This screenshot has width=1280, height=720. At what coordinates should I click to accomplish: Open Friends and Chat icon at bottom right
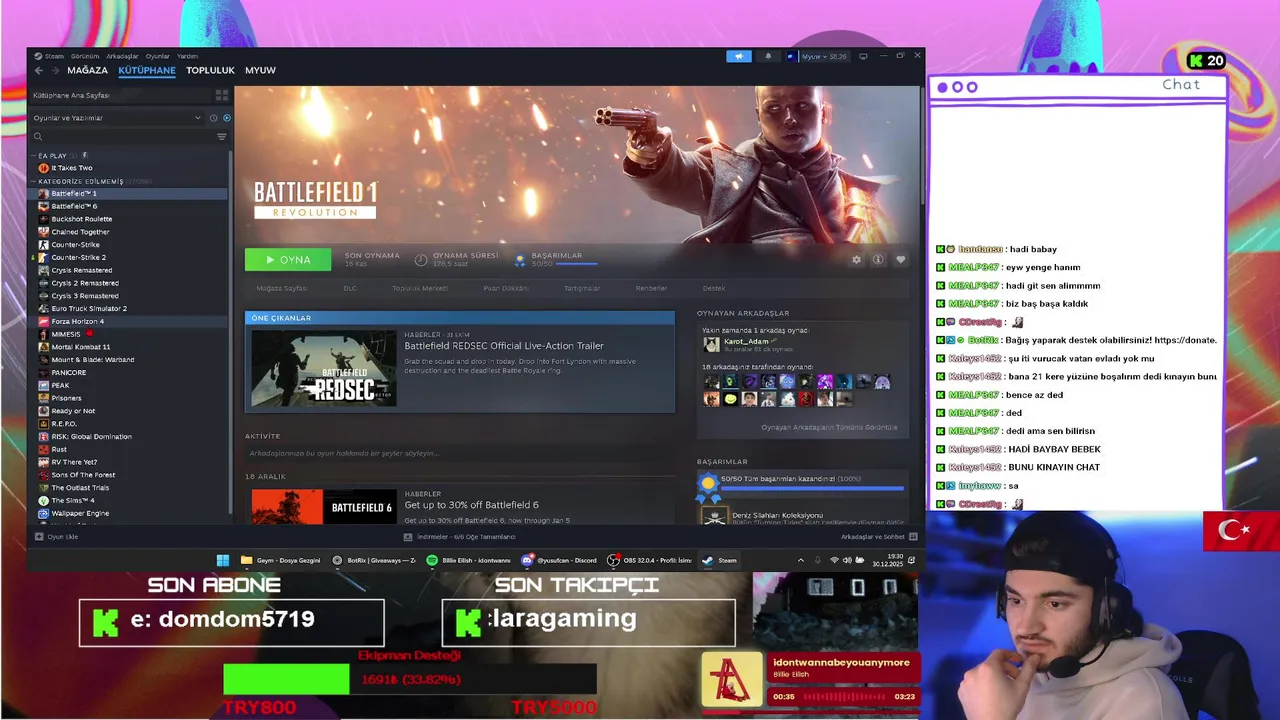tap(911, 537)
